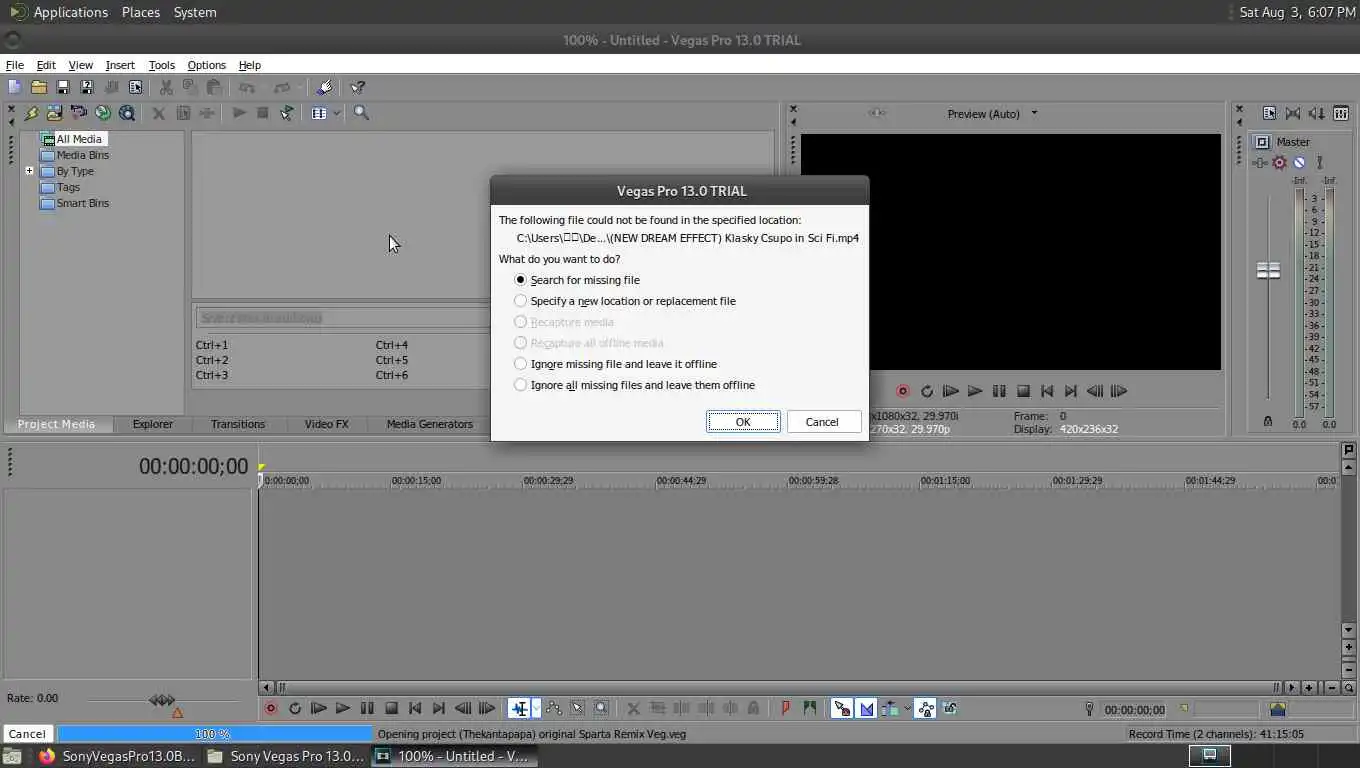Select 'Ignore all missing files and leave them offline'
The height and width of the screenshot is (768, 1360).
click(x=520, y=385)
